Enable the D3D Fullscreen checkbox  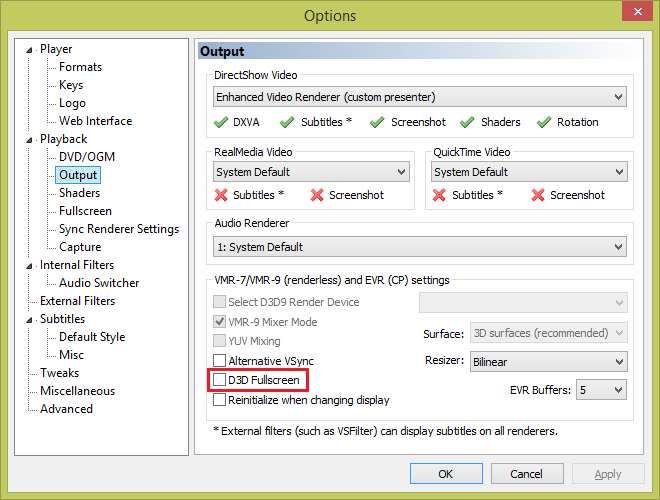click(221, 380)
